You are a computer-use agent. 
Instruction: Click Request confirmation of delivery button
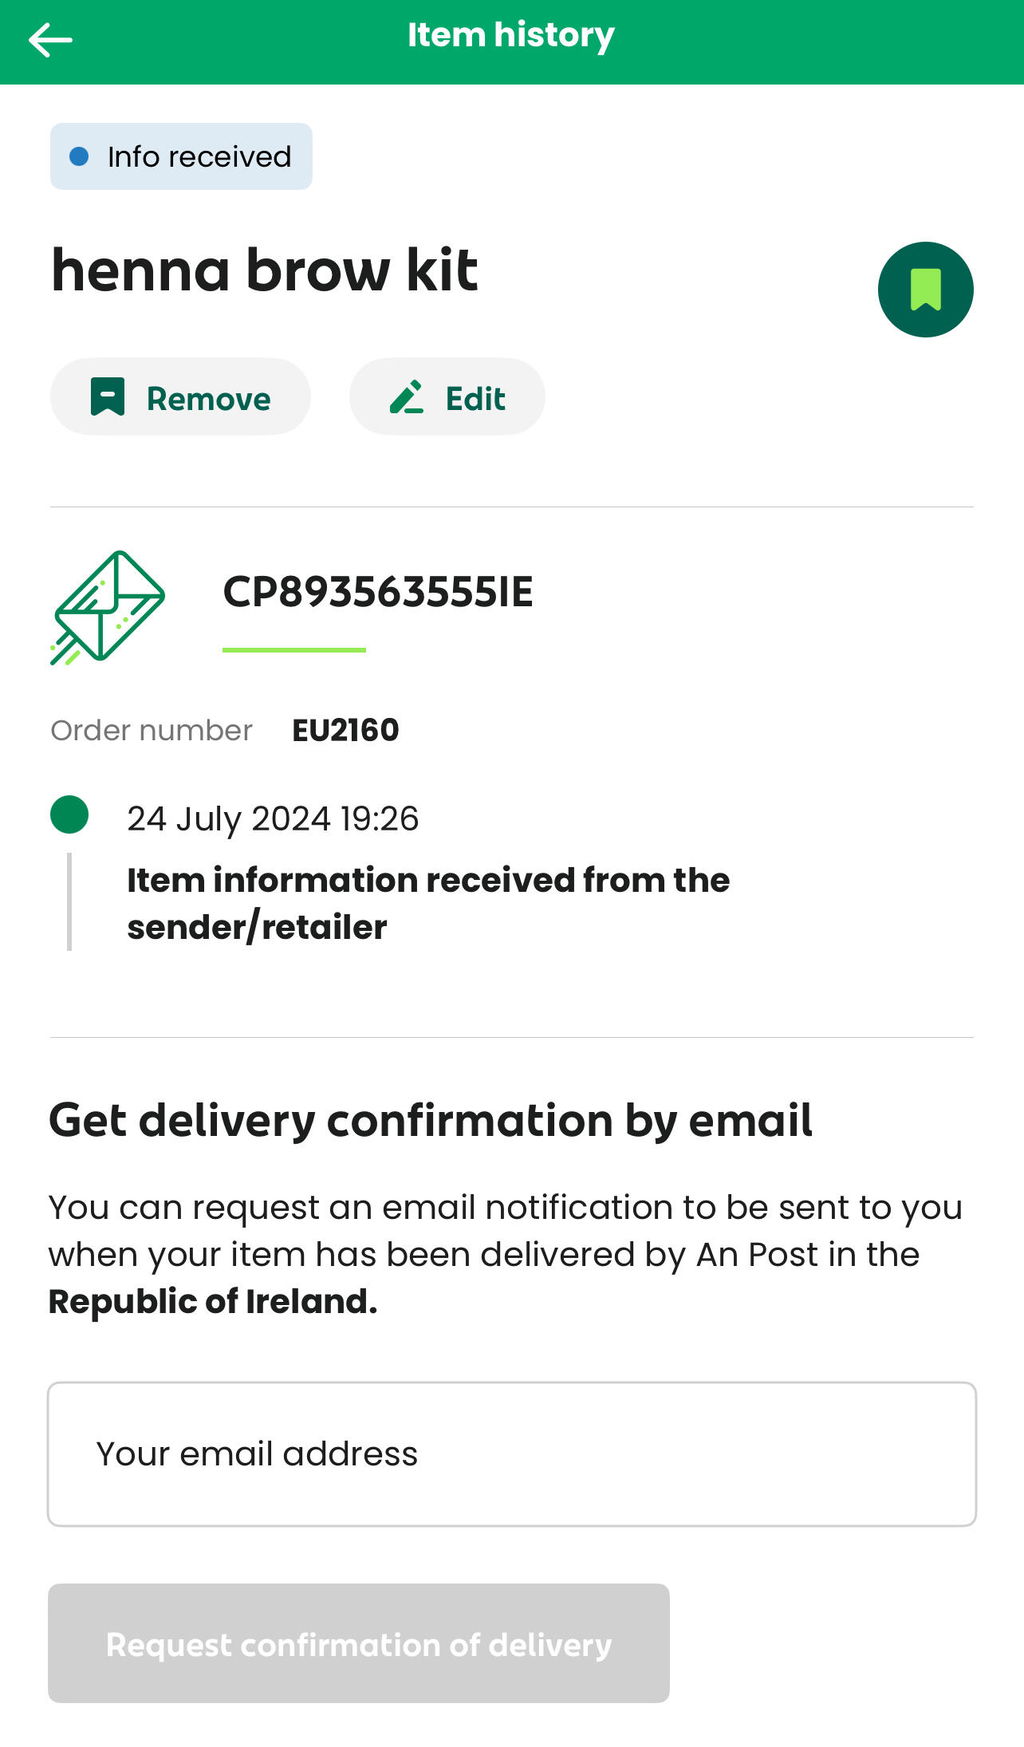(x=359, y=1643)
